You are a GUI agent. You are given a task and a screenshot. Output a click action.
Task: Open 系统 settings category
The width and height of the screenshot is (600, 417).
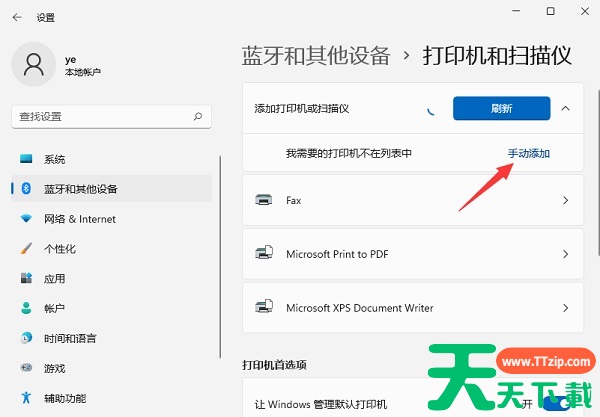112,159
